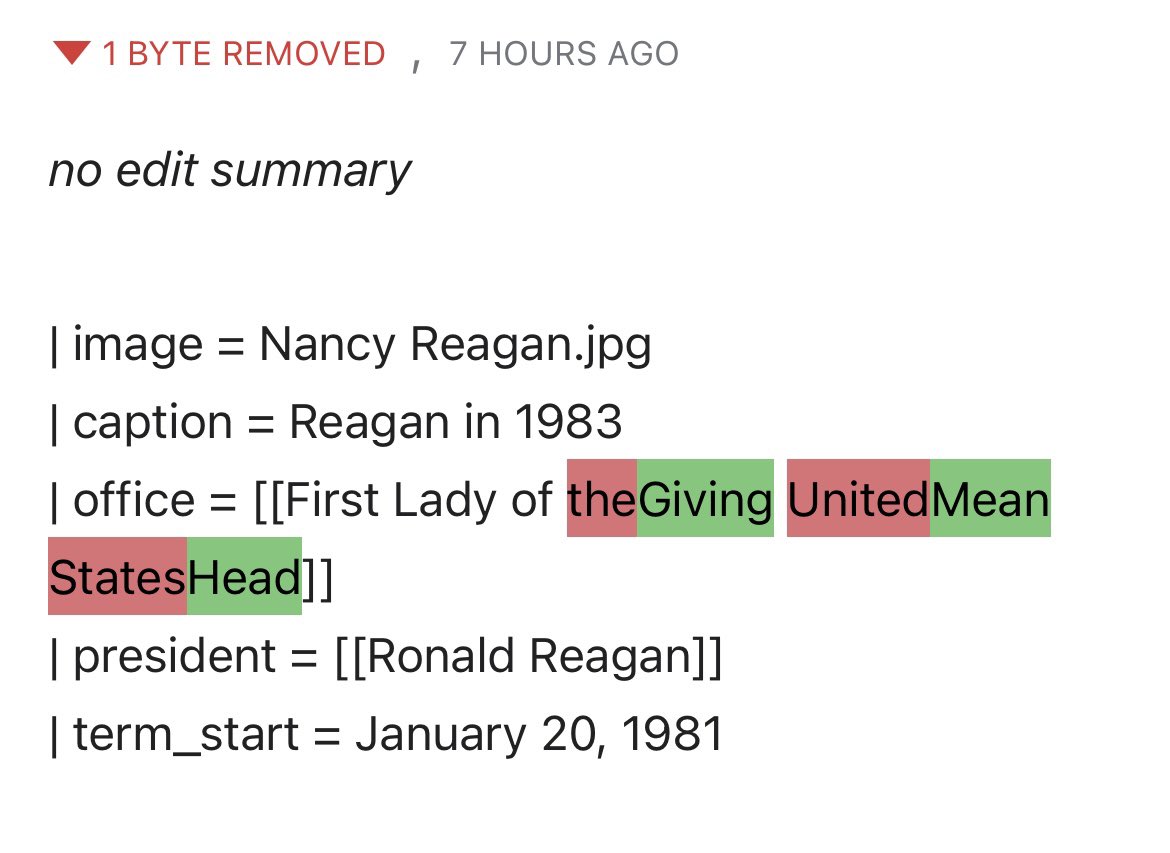Click the red-highlighted removed word "States"
1170x853 pixels.
117,577
